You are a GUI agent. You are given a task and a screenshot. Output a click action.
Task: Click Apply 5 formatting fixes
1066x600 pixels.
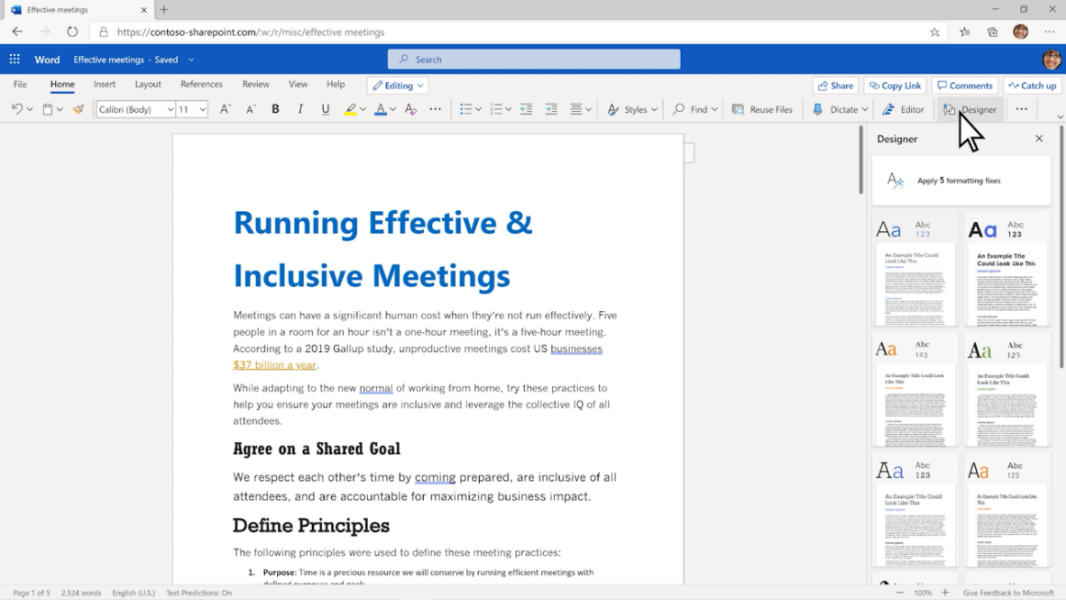pos(960,181)
